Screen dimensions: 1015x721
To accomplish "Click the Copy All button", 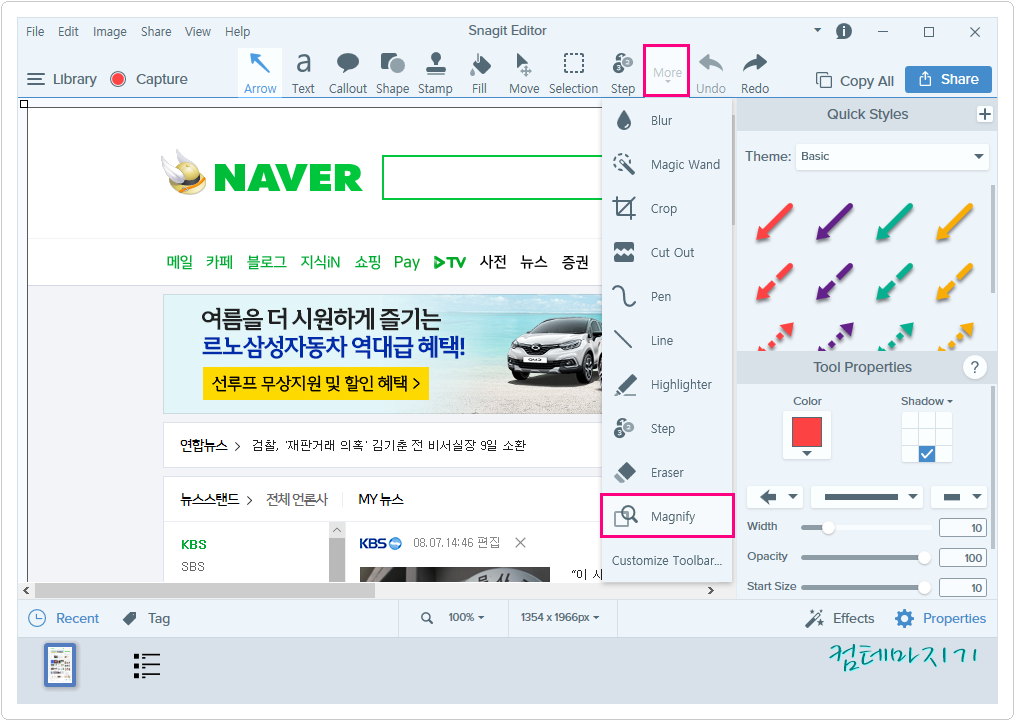I will tap(854, 80).
